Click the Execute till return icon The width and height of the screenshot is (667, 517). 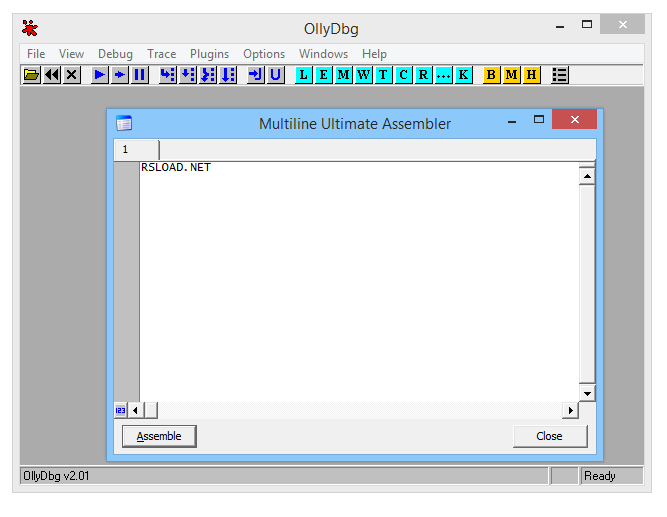click(256, 75)
